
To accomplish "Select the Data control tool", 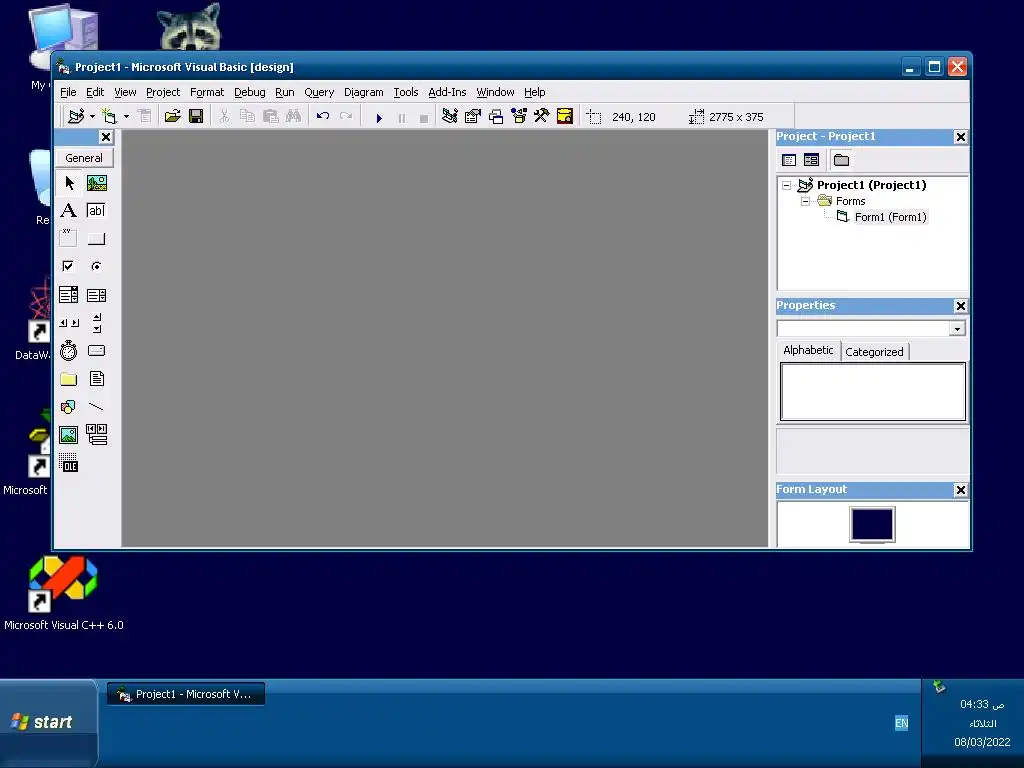I will 97,435.
